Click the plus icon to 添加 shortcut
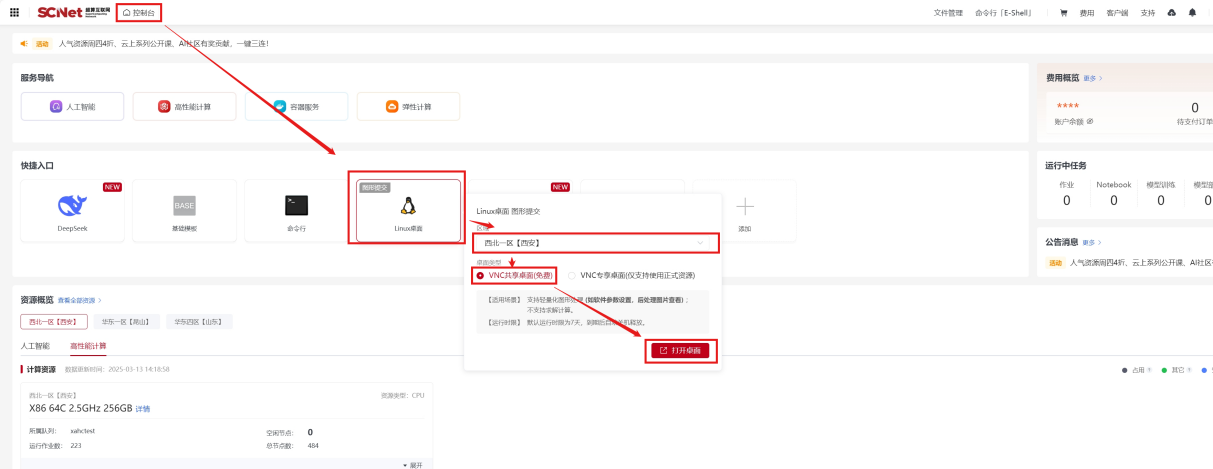This screenshot has width=1213, height=469. (744, 207)
